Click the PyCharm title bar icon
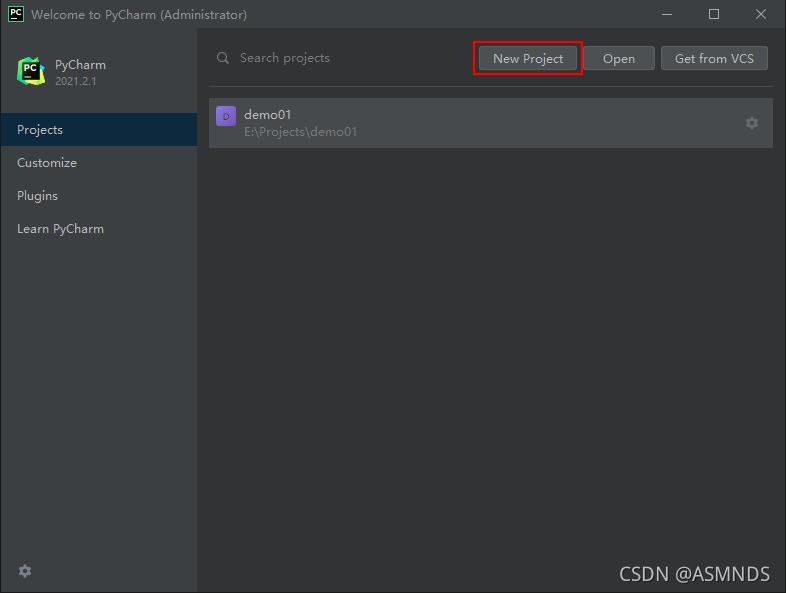This screenshot has height=593, width=786. [16, 14]
